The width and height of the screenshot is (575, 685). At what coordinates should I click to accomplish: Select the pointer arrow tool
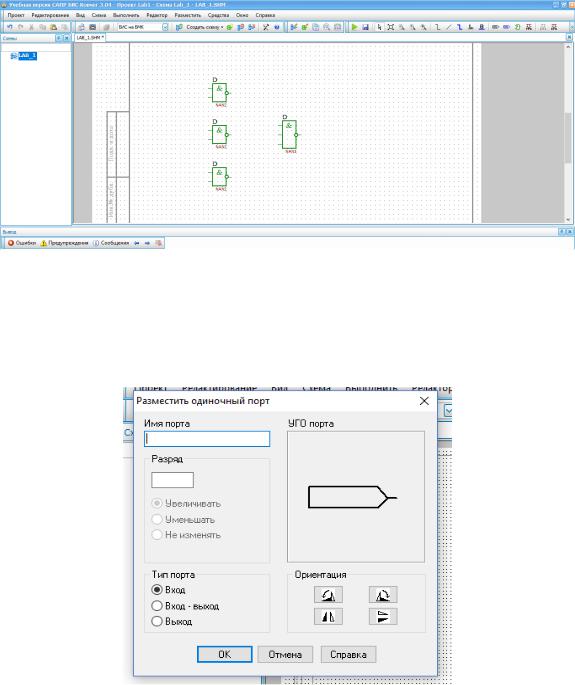click(379, 27)
